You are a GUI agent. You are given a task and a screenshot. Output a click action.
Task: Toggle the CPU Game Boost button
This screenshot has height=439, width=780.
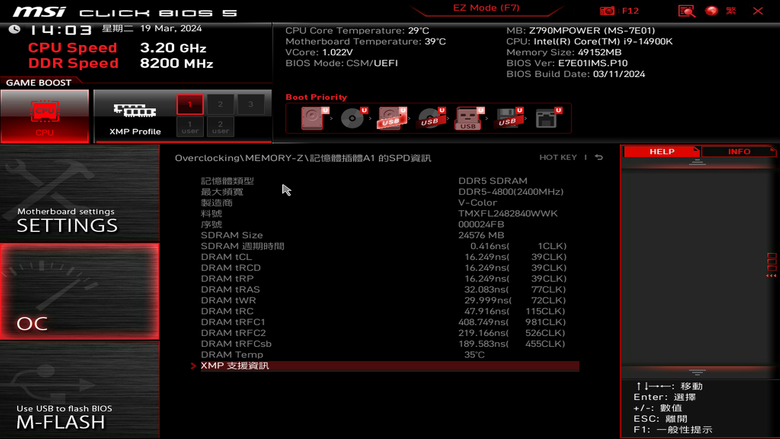pyautogui.click(x=45, y=116)
